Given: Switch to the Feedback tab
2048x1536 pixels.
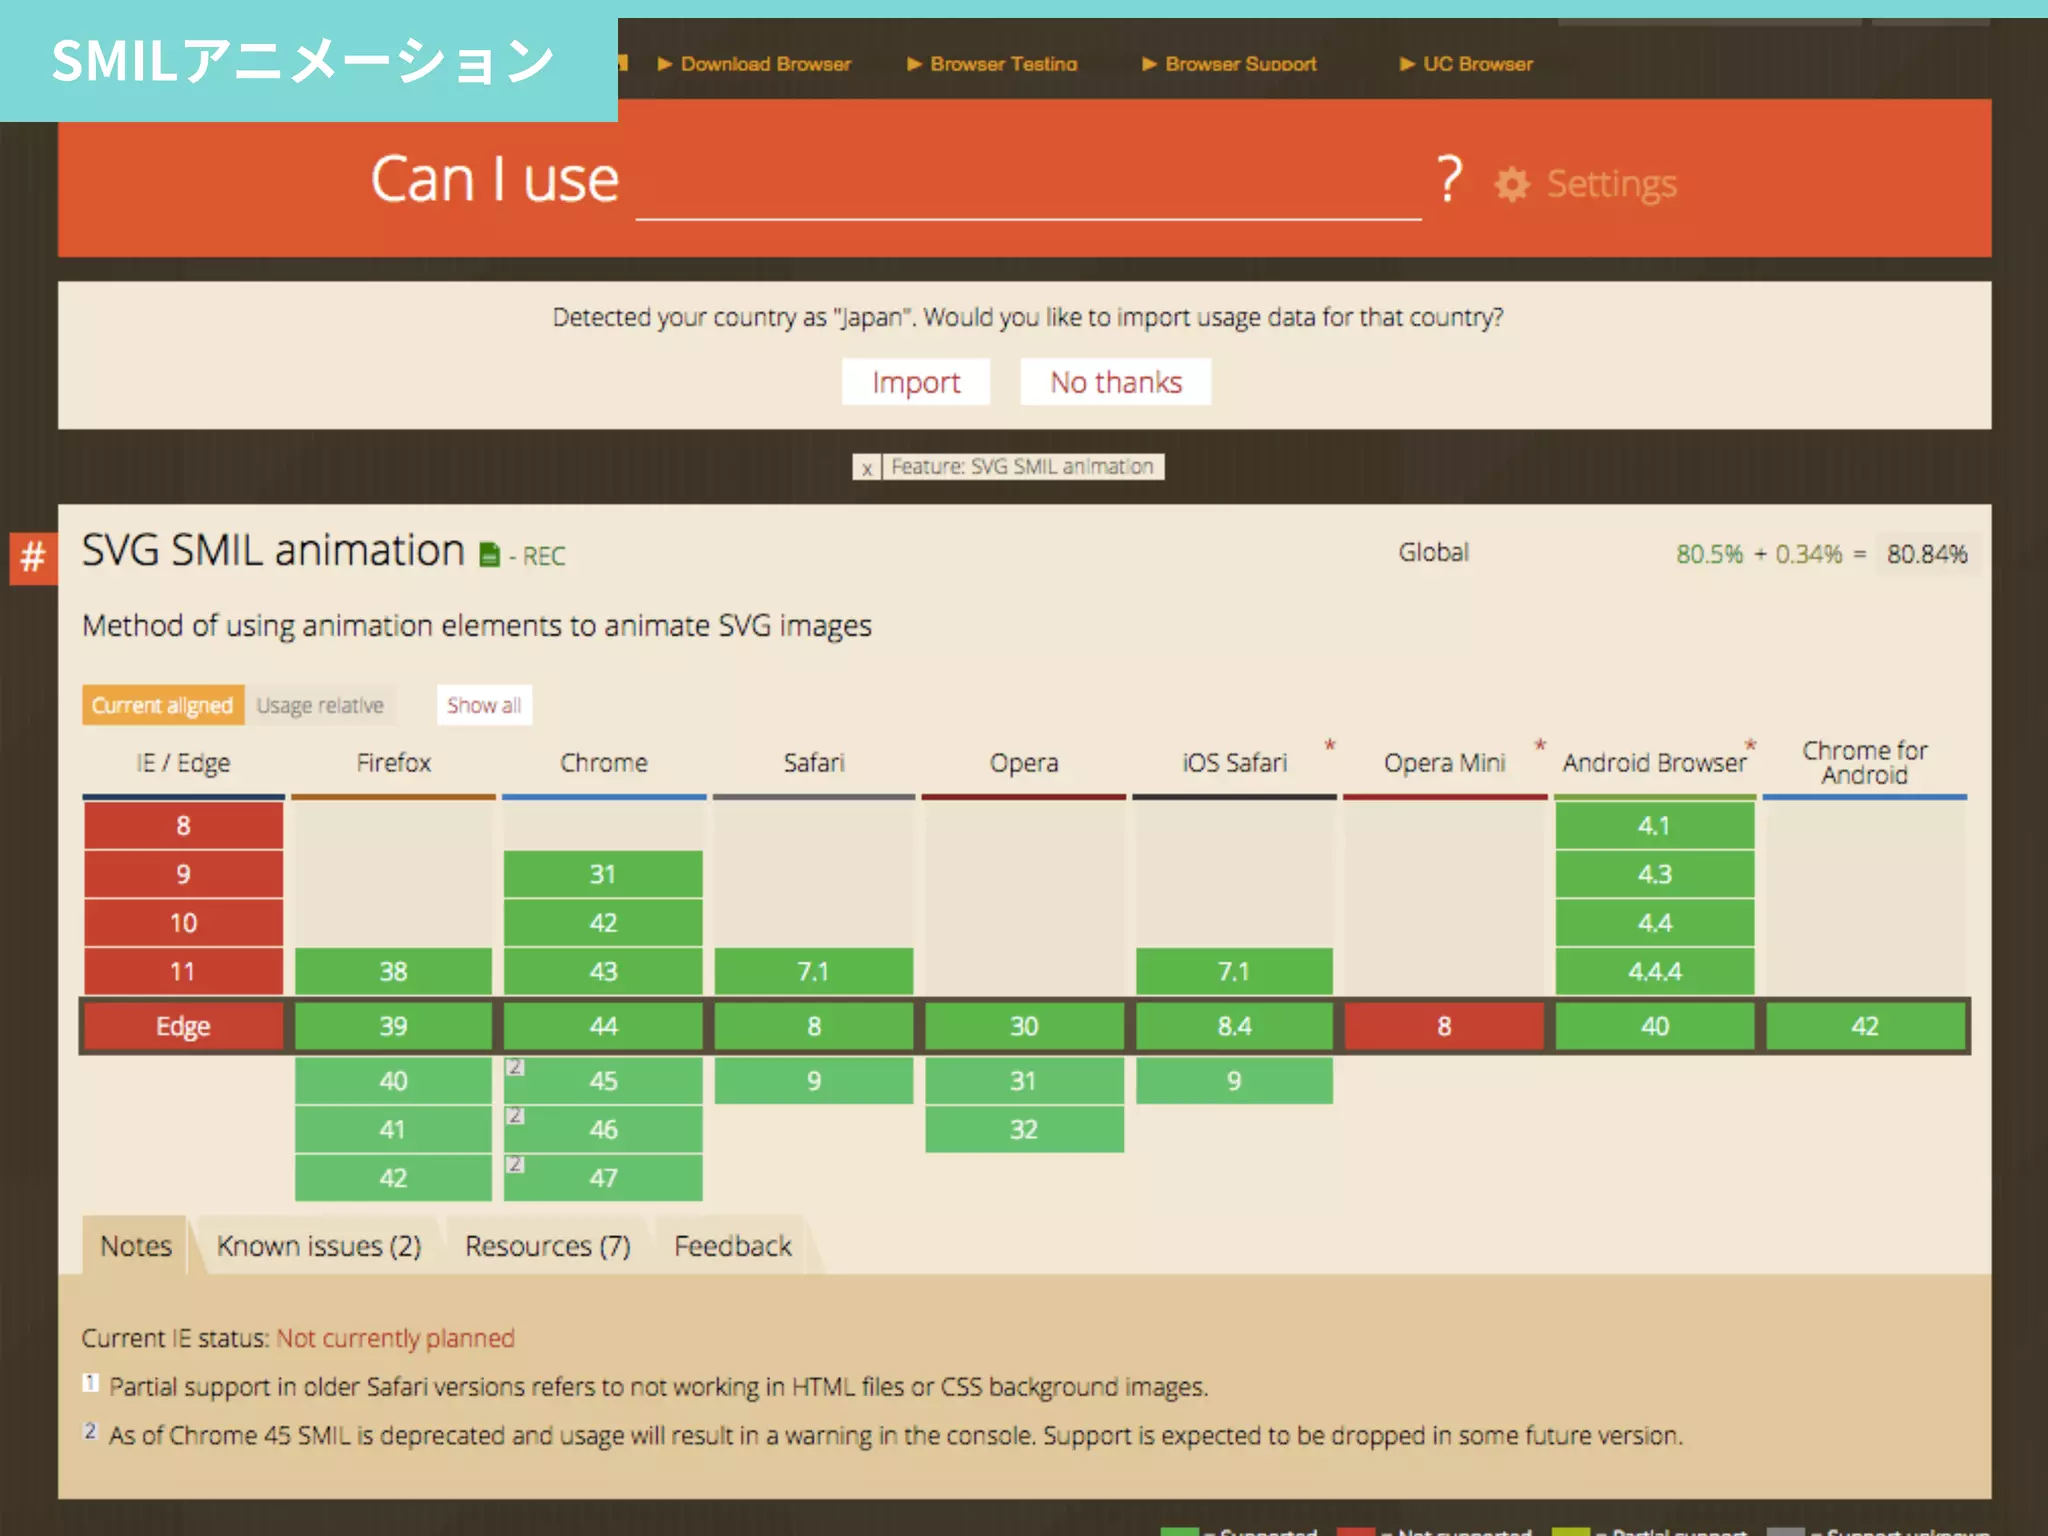Looking at the screenshot, I should point(733,1246).
